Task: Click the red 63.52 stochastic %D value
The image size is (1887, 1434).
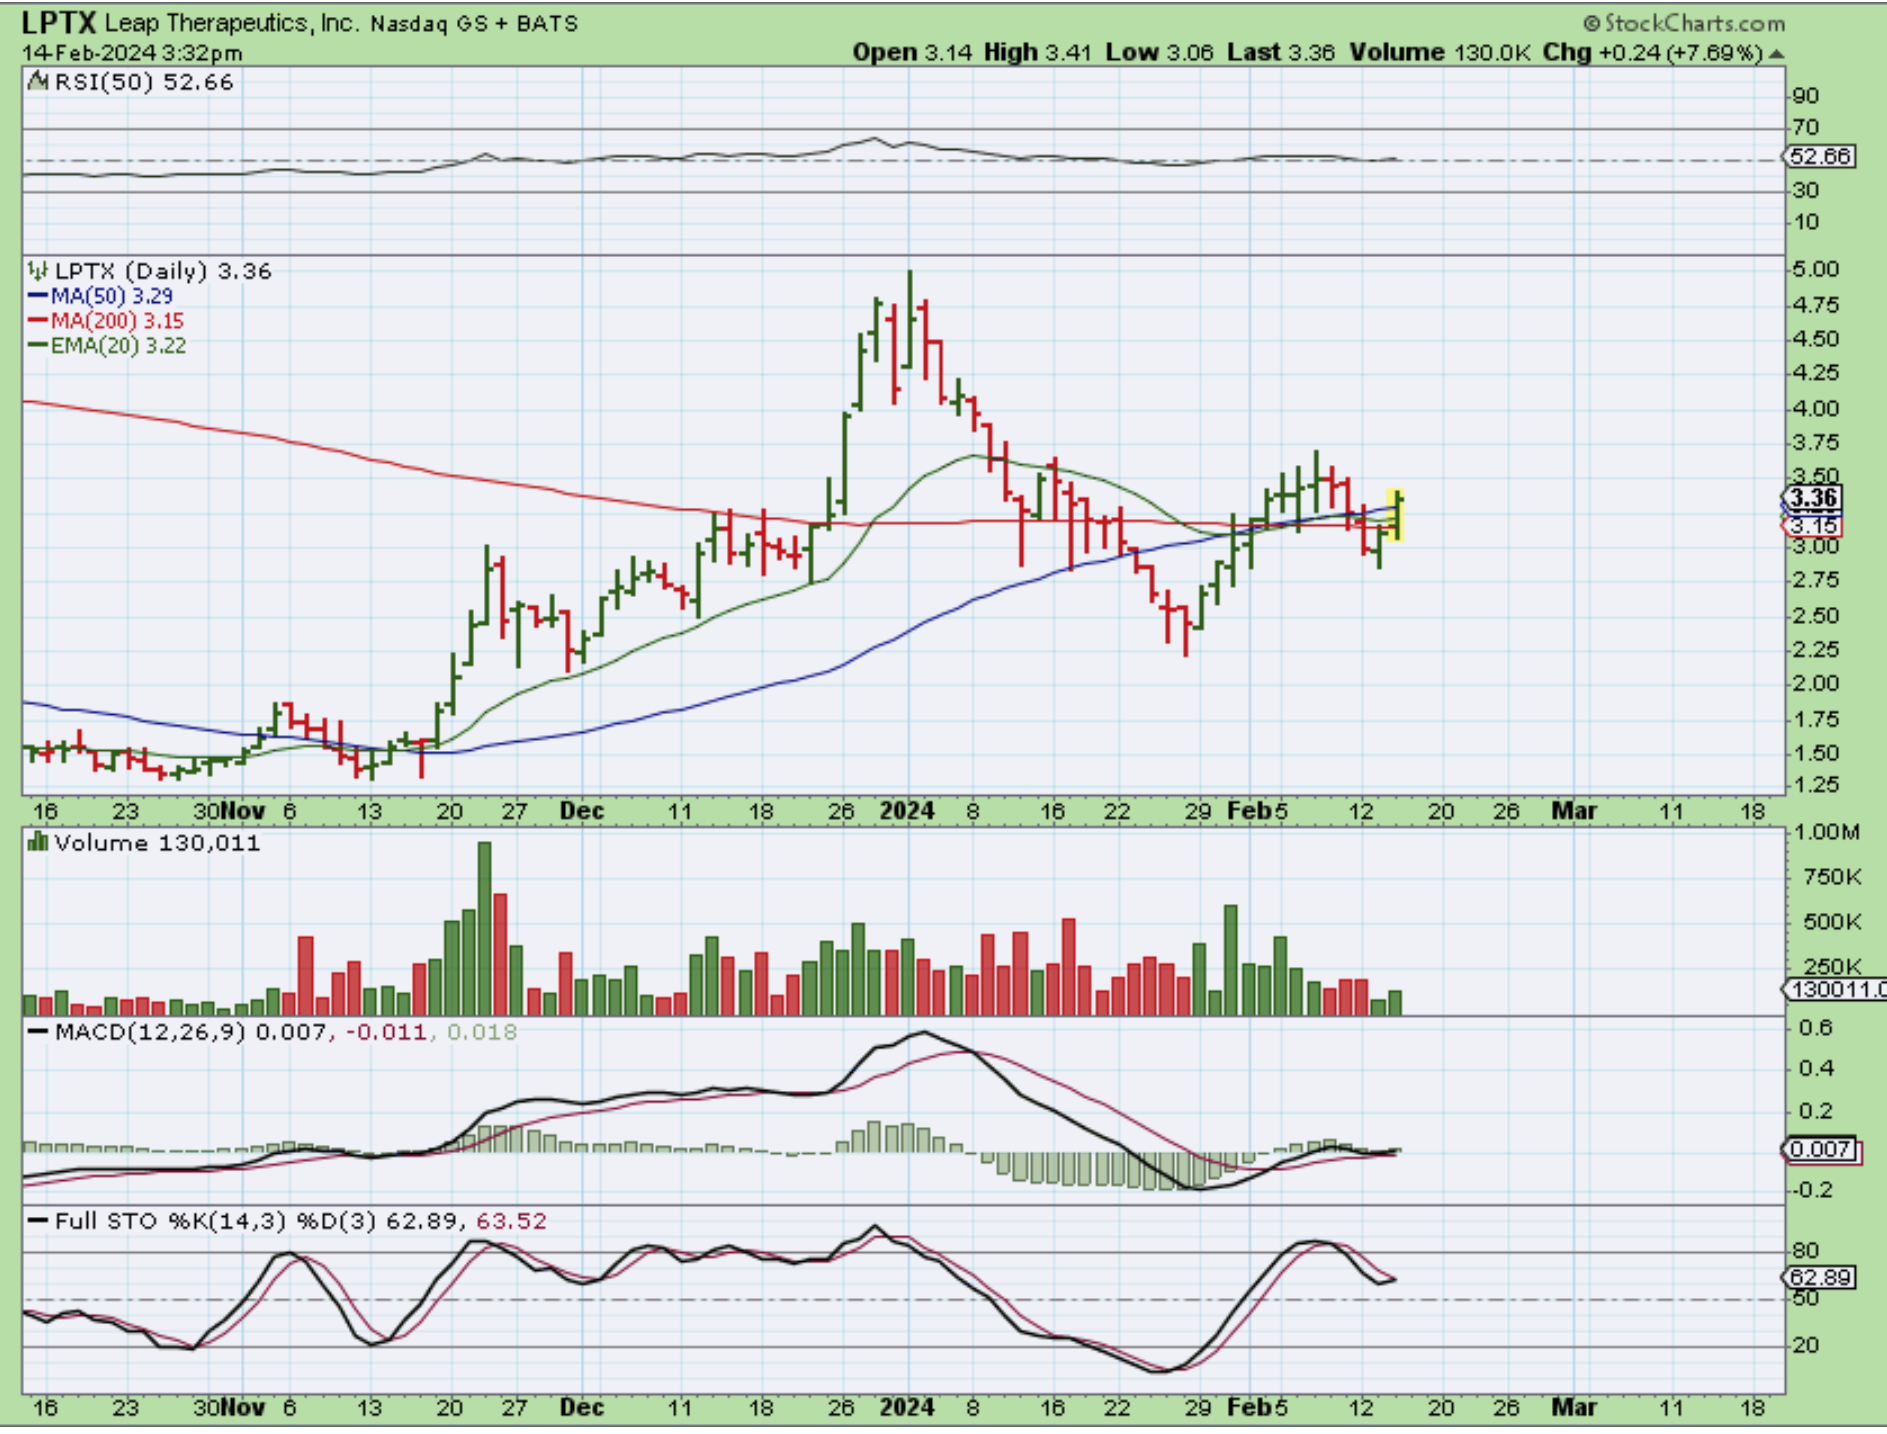Action: point(511,1221)
